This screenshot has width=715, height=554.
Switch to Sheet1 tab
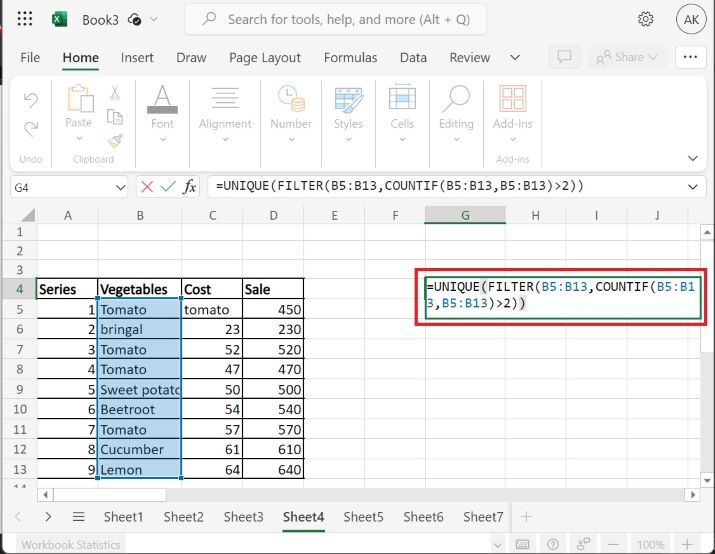coord(123,517)
